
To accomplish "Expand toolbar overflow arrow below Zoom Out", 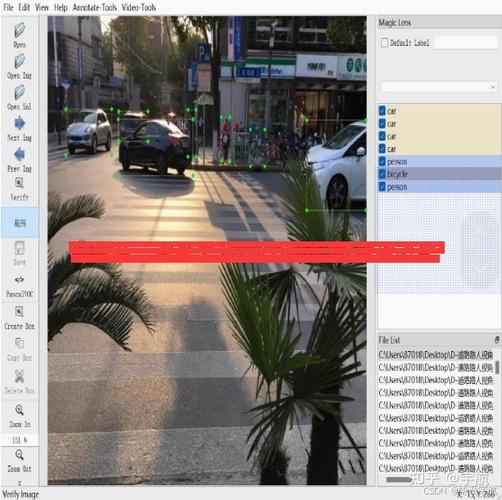I will [19, 483].
